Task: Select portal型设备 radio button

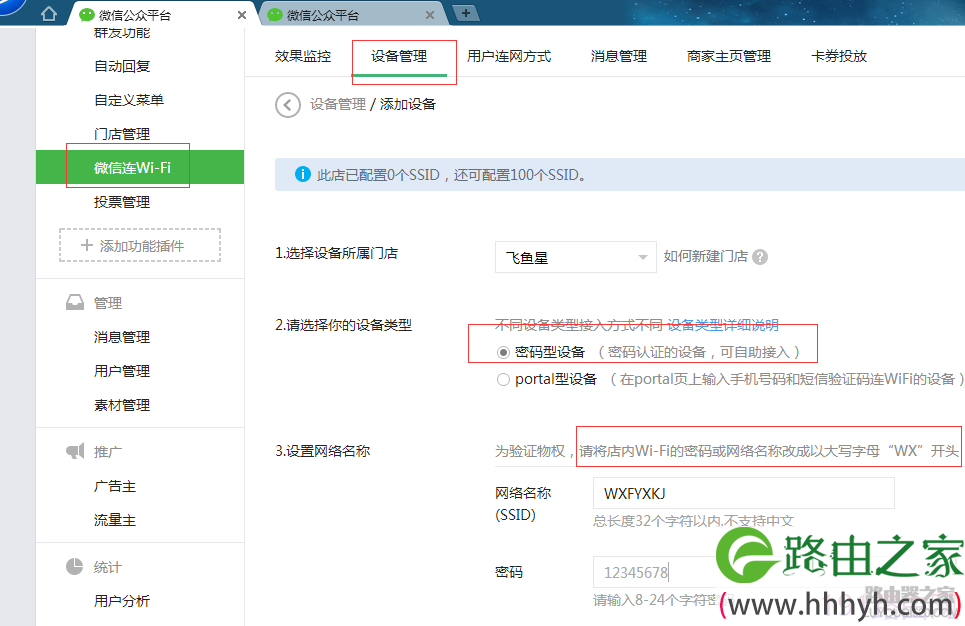Action: pos(503,380)
